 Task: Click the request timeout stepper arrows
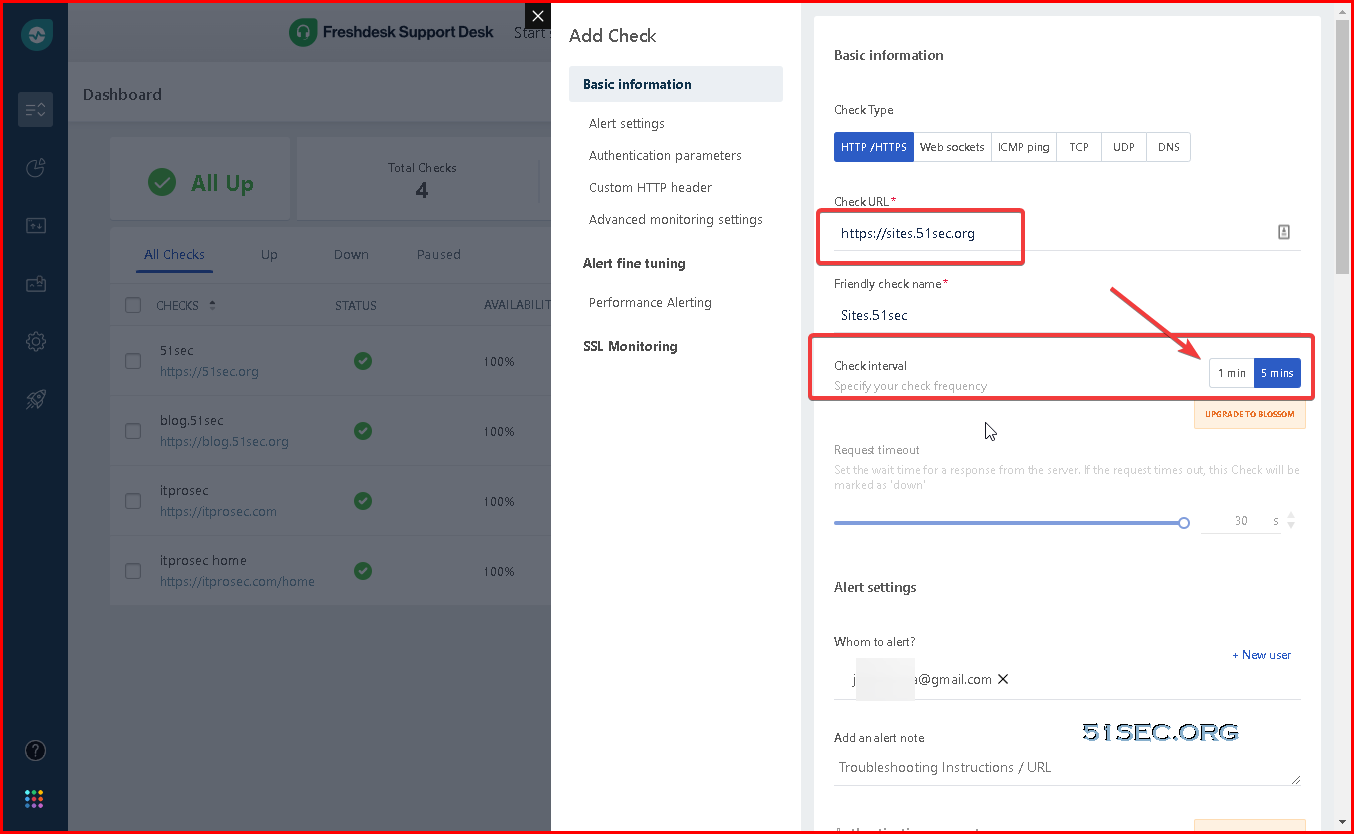click(1291, 521)
